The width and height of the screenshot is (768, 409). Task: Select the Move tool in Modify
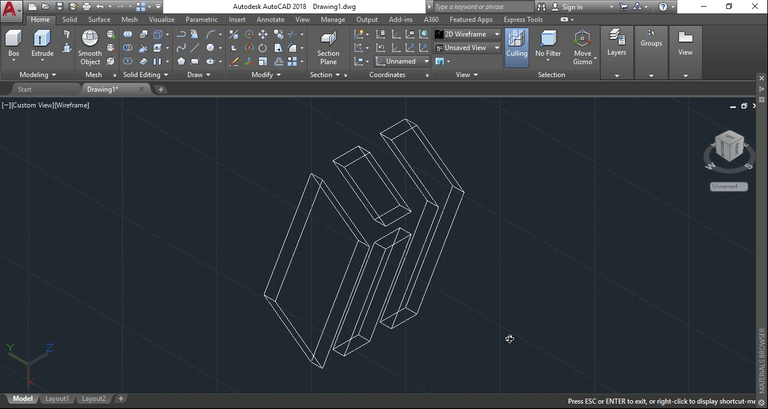pos(263,34)
